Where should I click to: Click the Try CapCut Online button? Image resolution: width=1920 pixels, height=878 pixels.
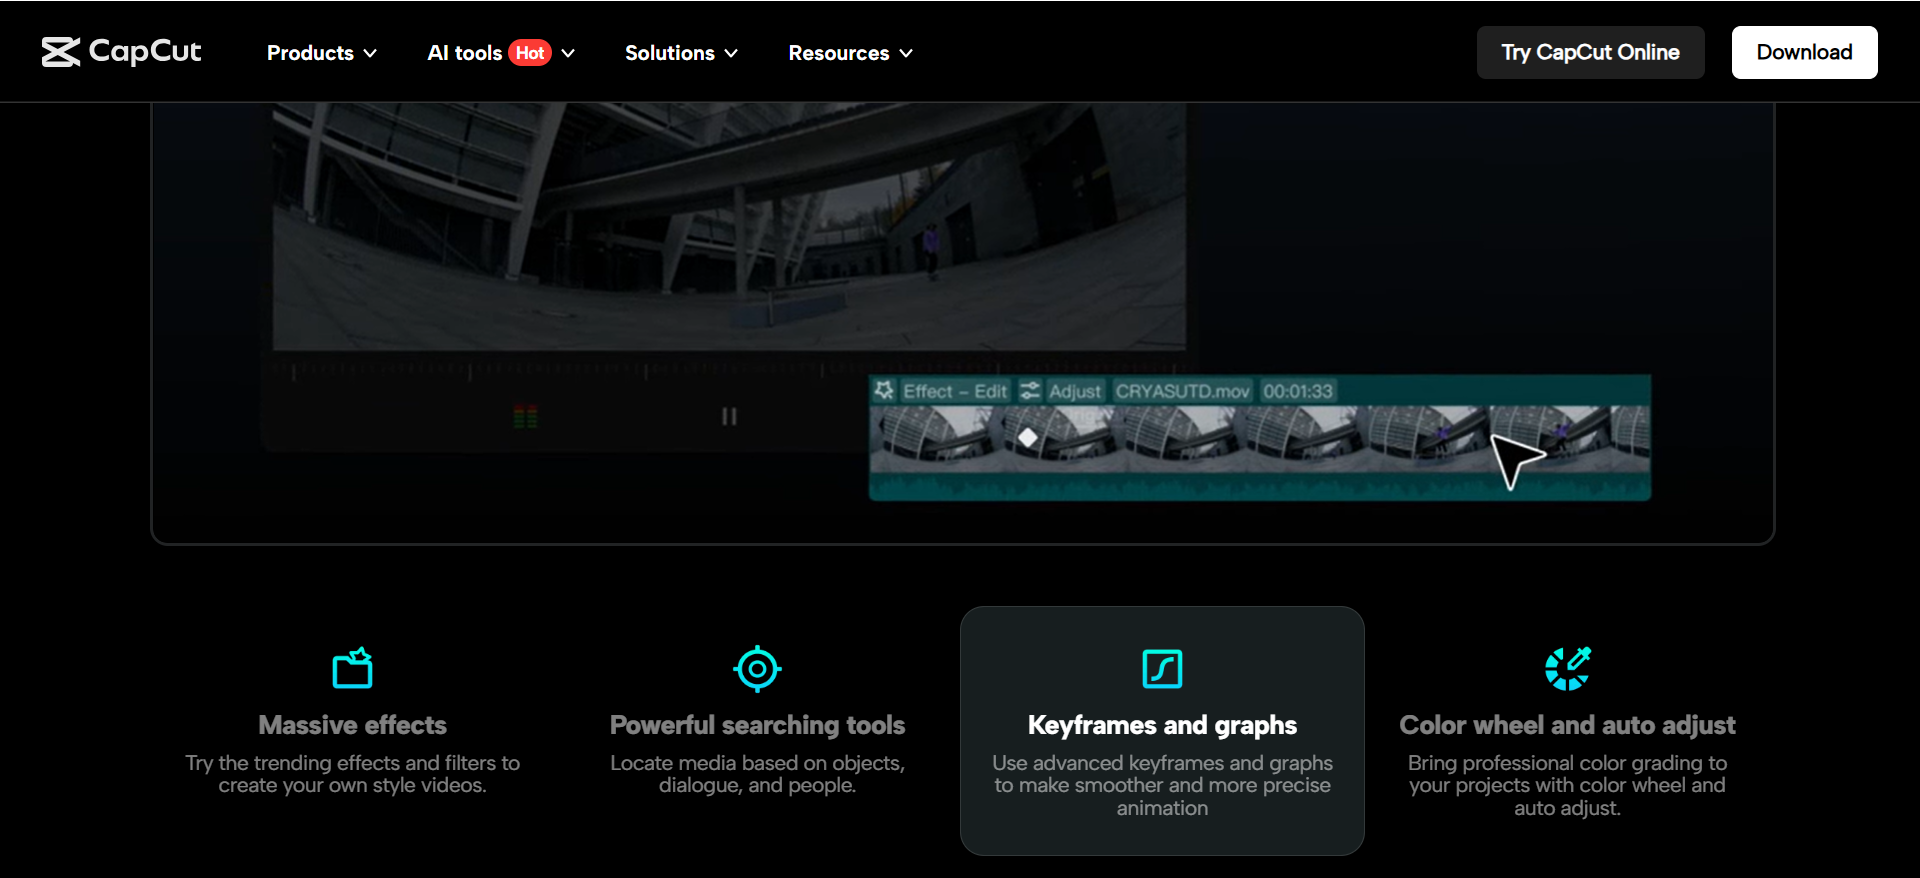tap(1590, 52)
